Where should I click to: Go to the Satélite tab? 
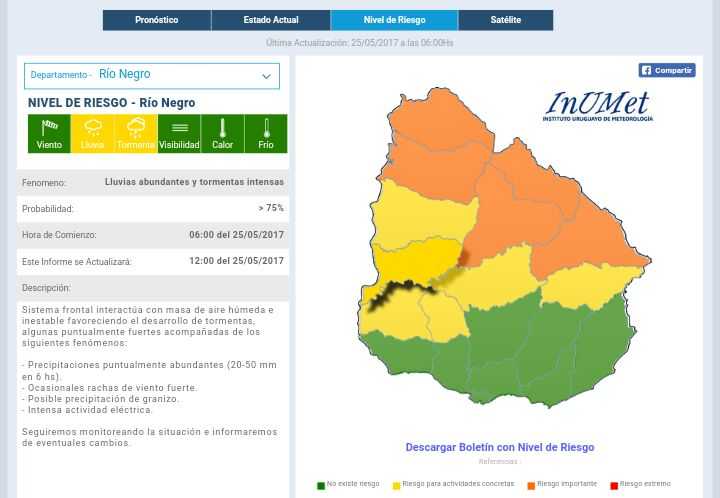505,20
